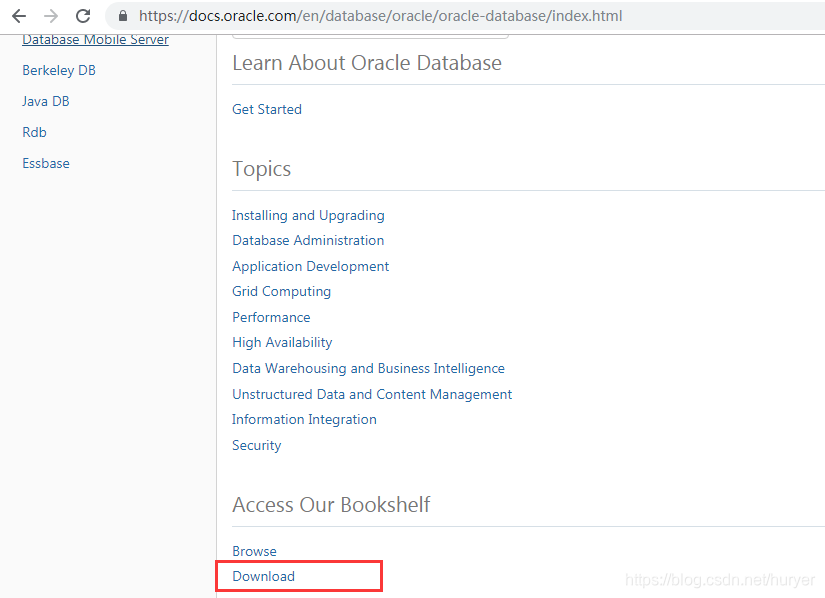Screen dimensions: 825x598
Task: Click the browser forward arrow
Action: point(51,16)
